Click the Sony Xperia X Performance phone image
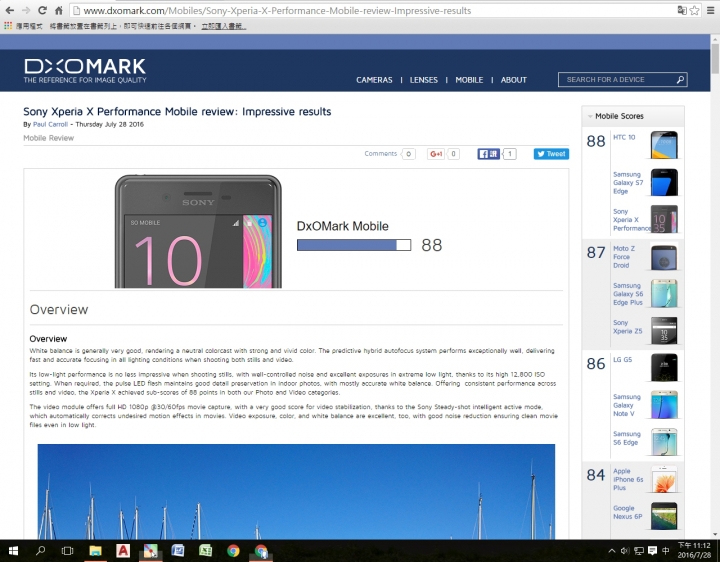 (x=198, y=231)
